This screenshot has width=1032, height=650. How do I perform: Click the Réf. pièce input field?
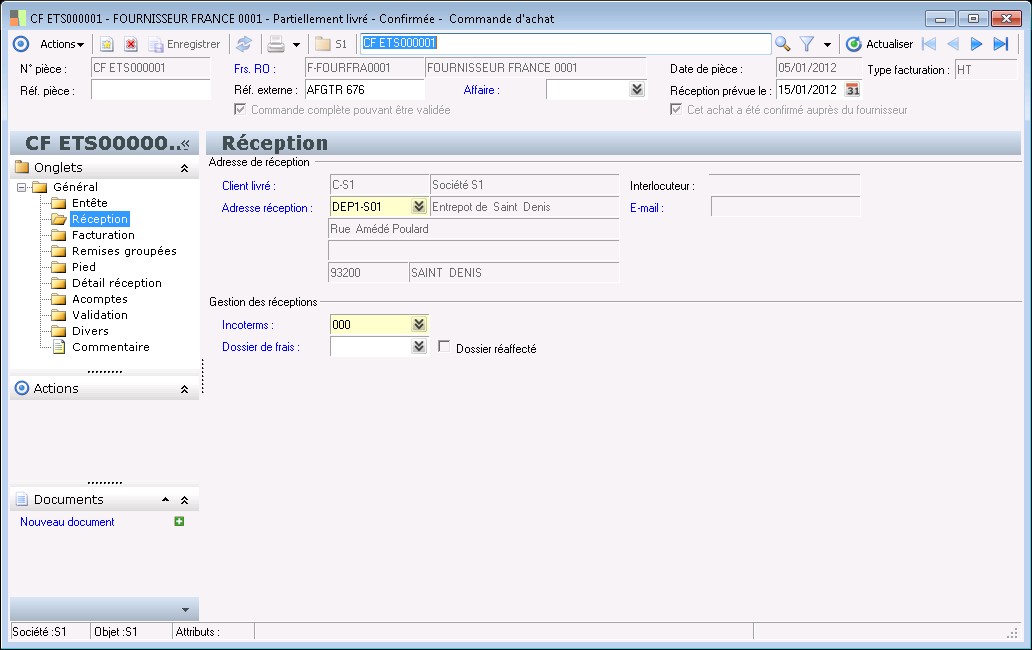click(150, 90)
